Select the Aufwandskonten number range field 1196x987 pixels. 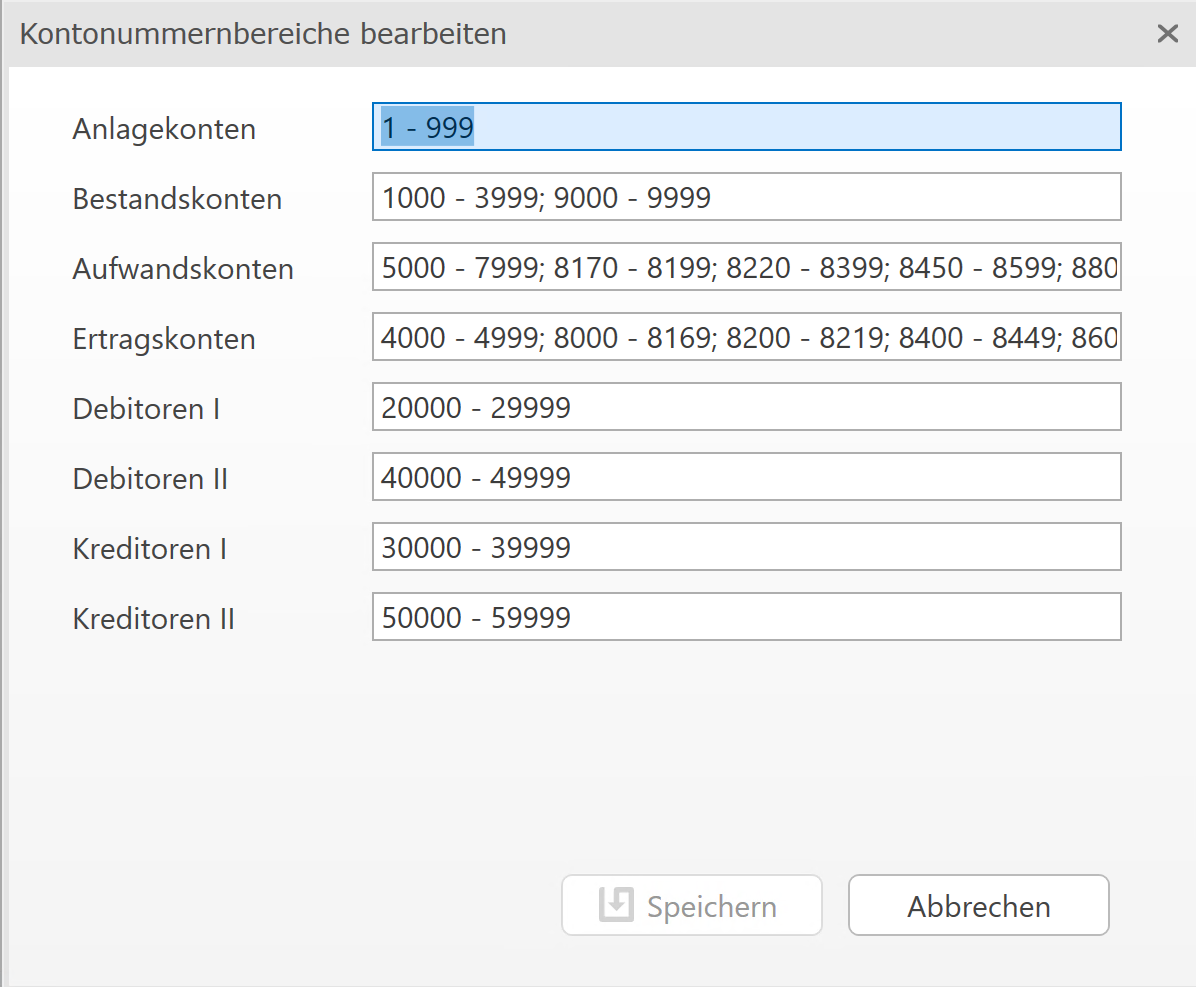tap(746, 267)
